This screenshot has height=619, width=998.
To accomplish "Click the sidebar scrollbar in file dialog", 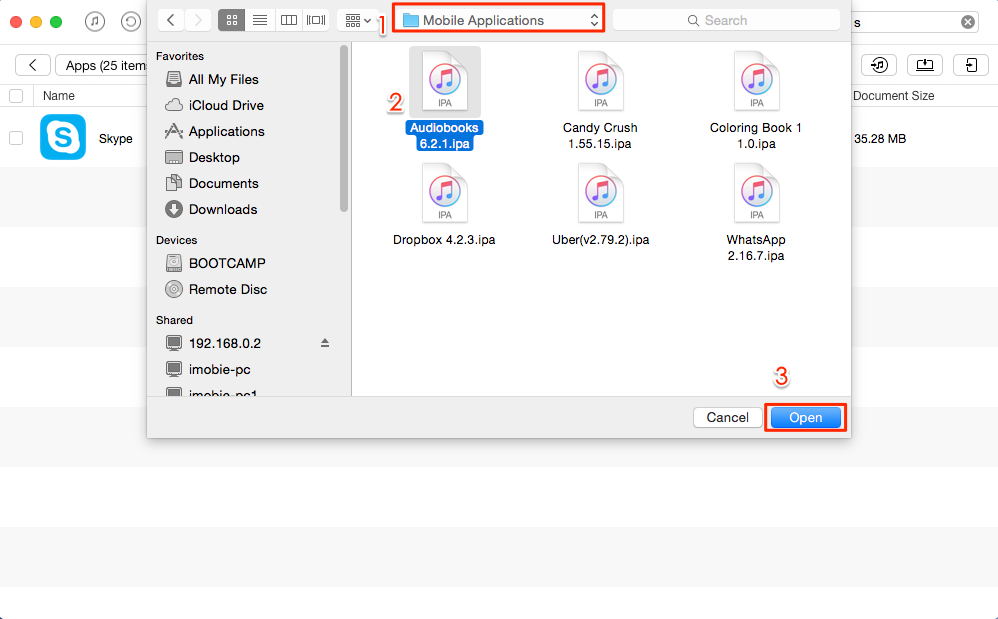I will click(x=344, y=129).
